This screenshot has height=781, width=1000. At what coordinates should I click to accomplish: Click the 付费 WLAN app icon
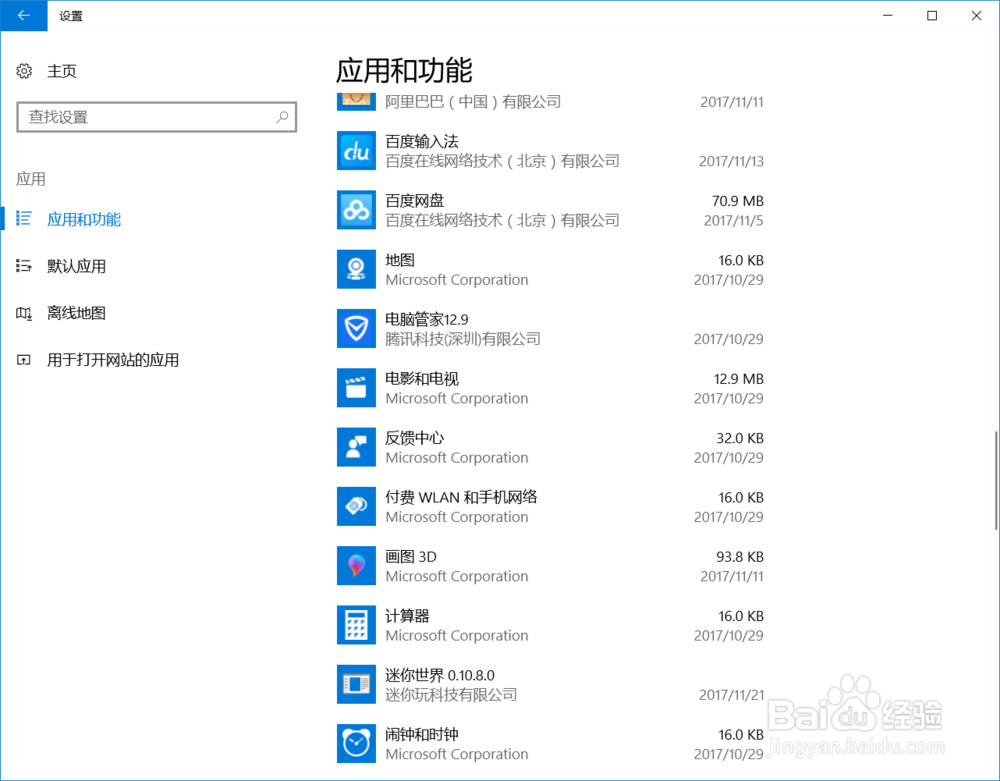tap(356, 506)
